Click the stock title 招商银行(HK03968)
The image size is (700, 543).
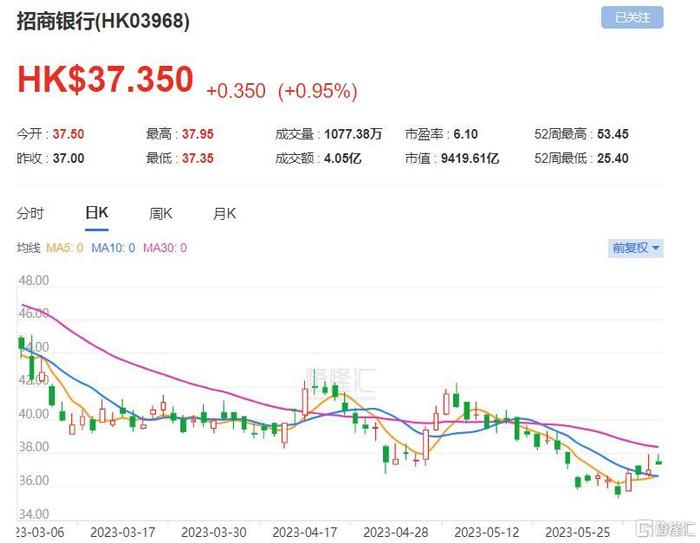[x=103, y=21]
